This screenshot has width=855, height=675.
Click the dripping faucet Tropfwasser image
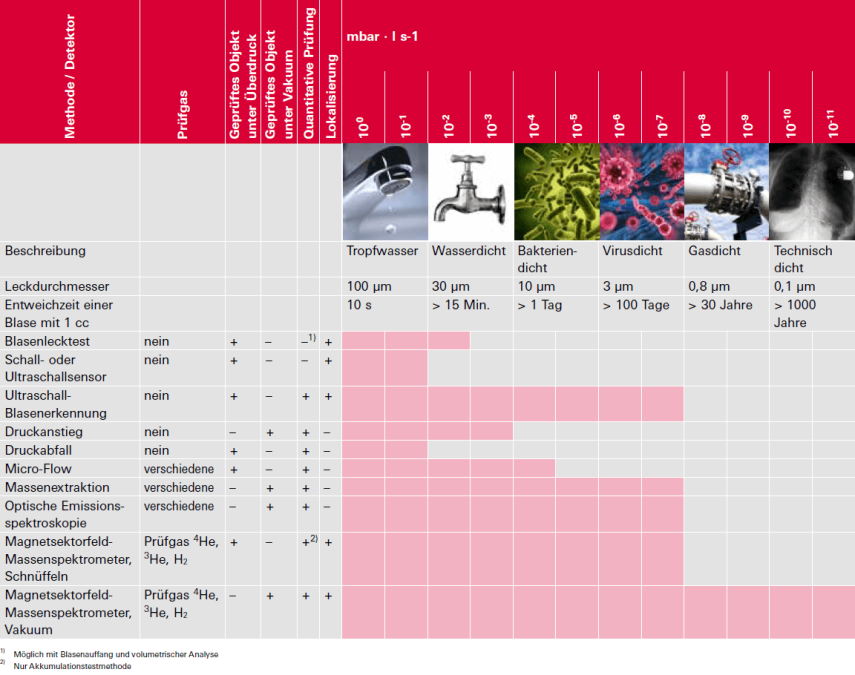click(385, 191)
